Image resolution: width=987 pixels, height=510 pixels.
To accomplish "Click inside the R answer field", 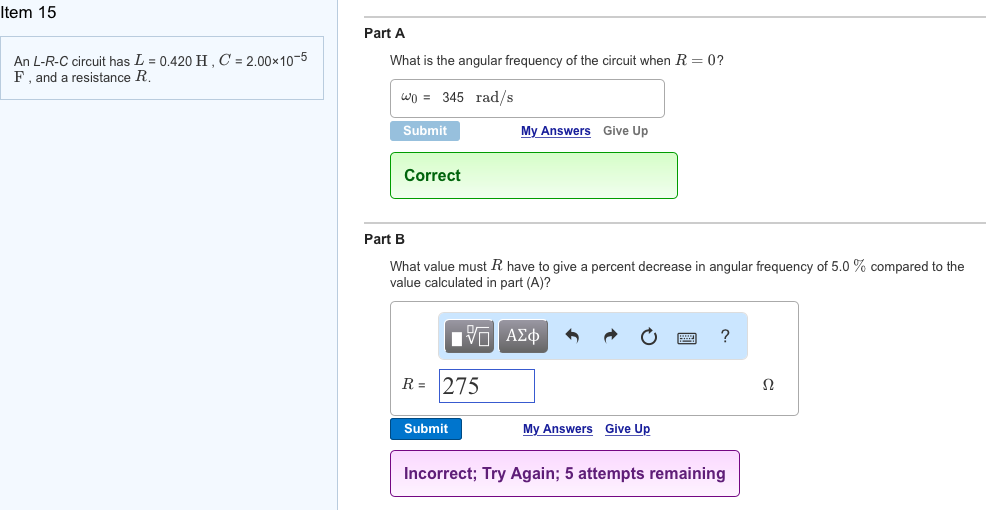I will coord(487,386).
